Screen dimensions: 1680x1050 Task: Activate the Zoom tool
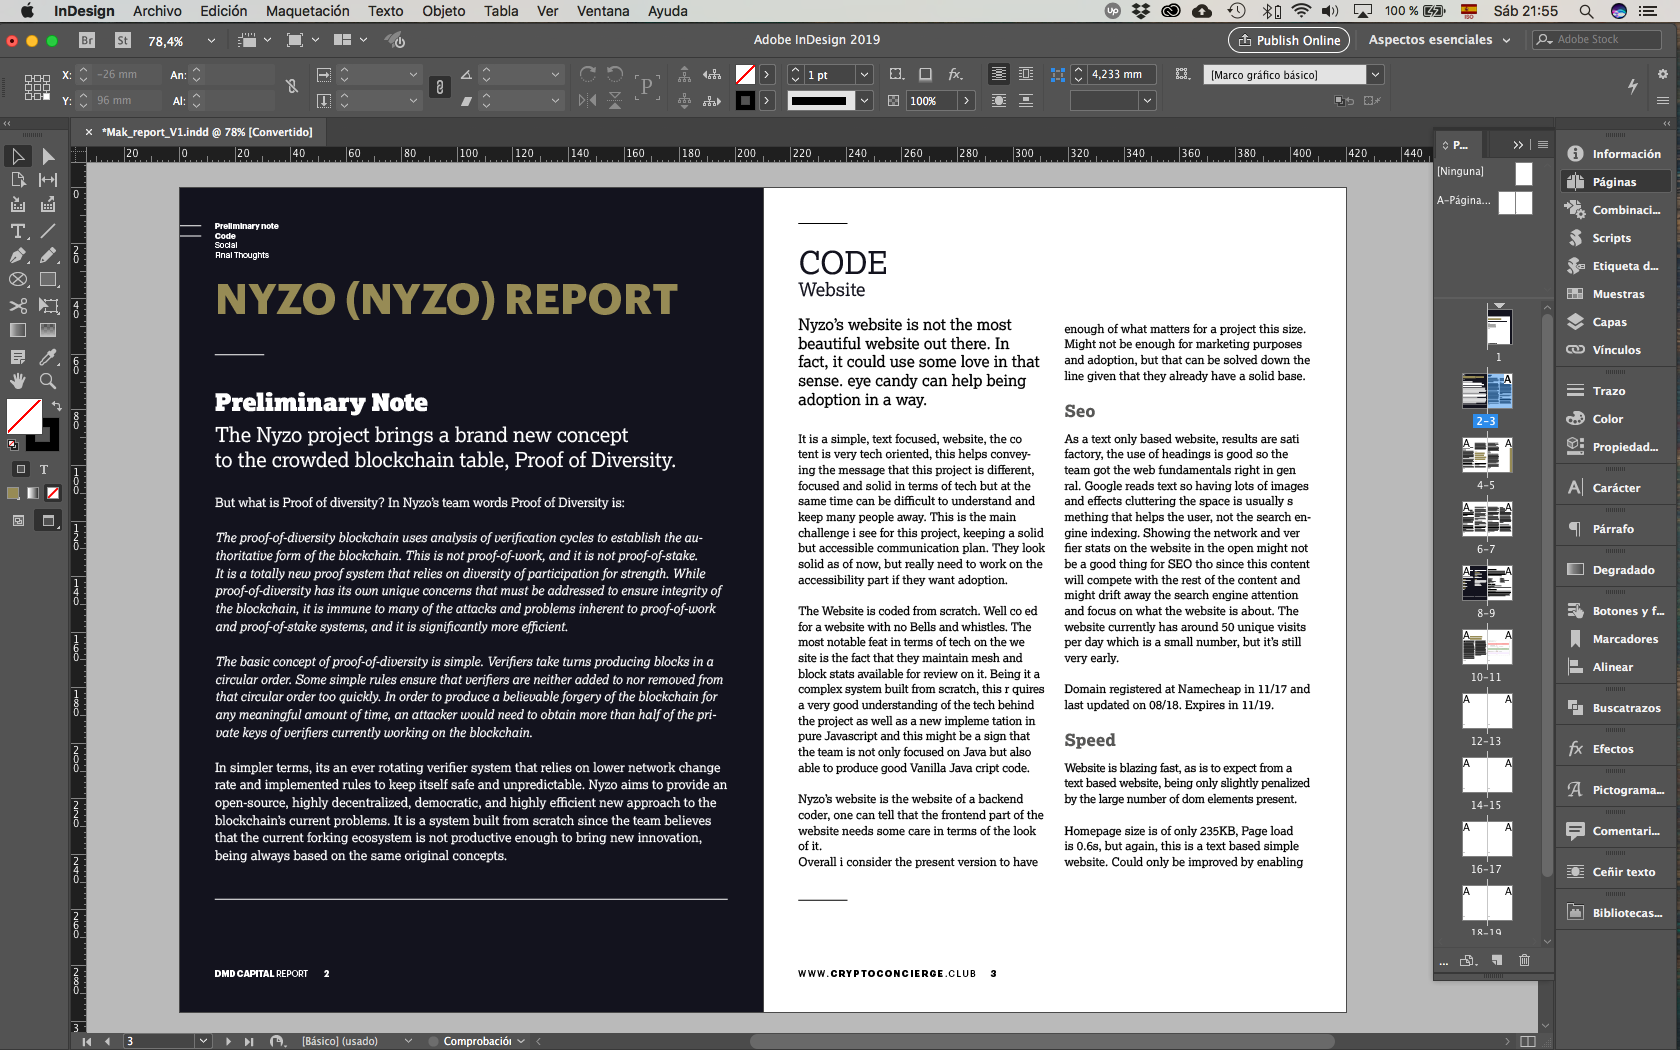[x=48, y=381]
